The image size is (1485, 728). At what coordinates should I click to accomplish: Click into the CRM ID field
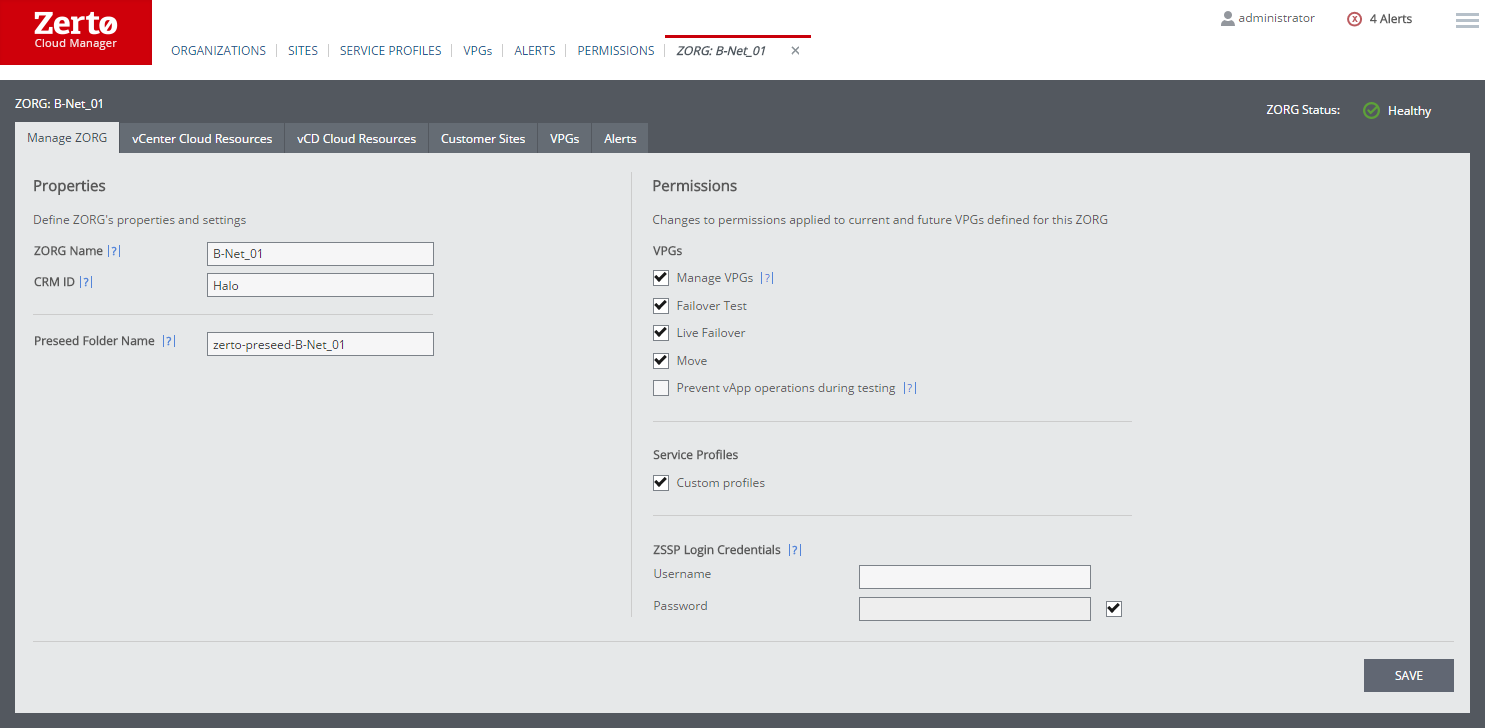click(320, 285)
